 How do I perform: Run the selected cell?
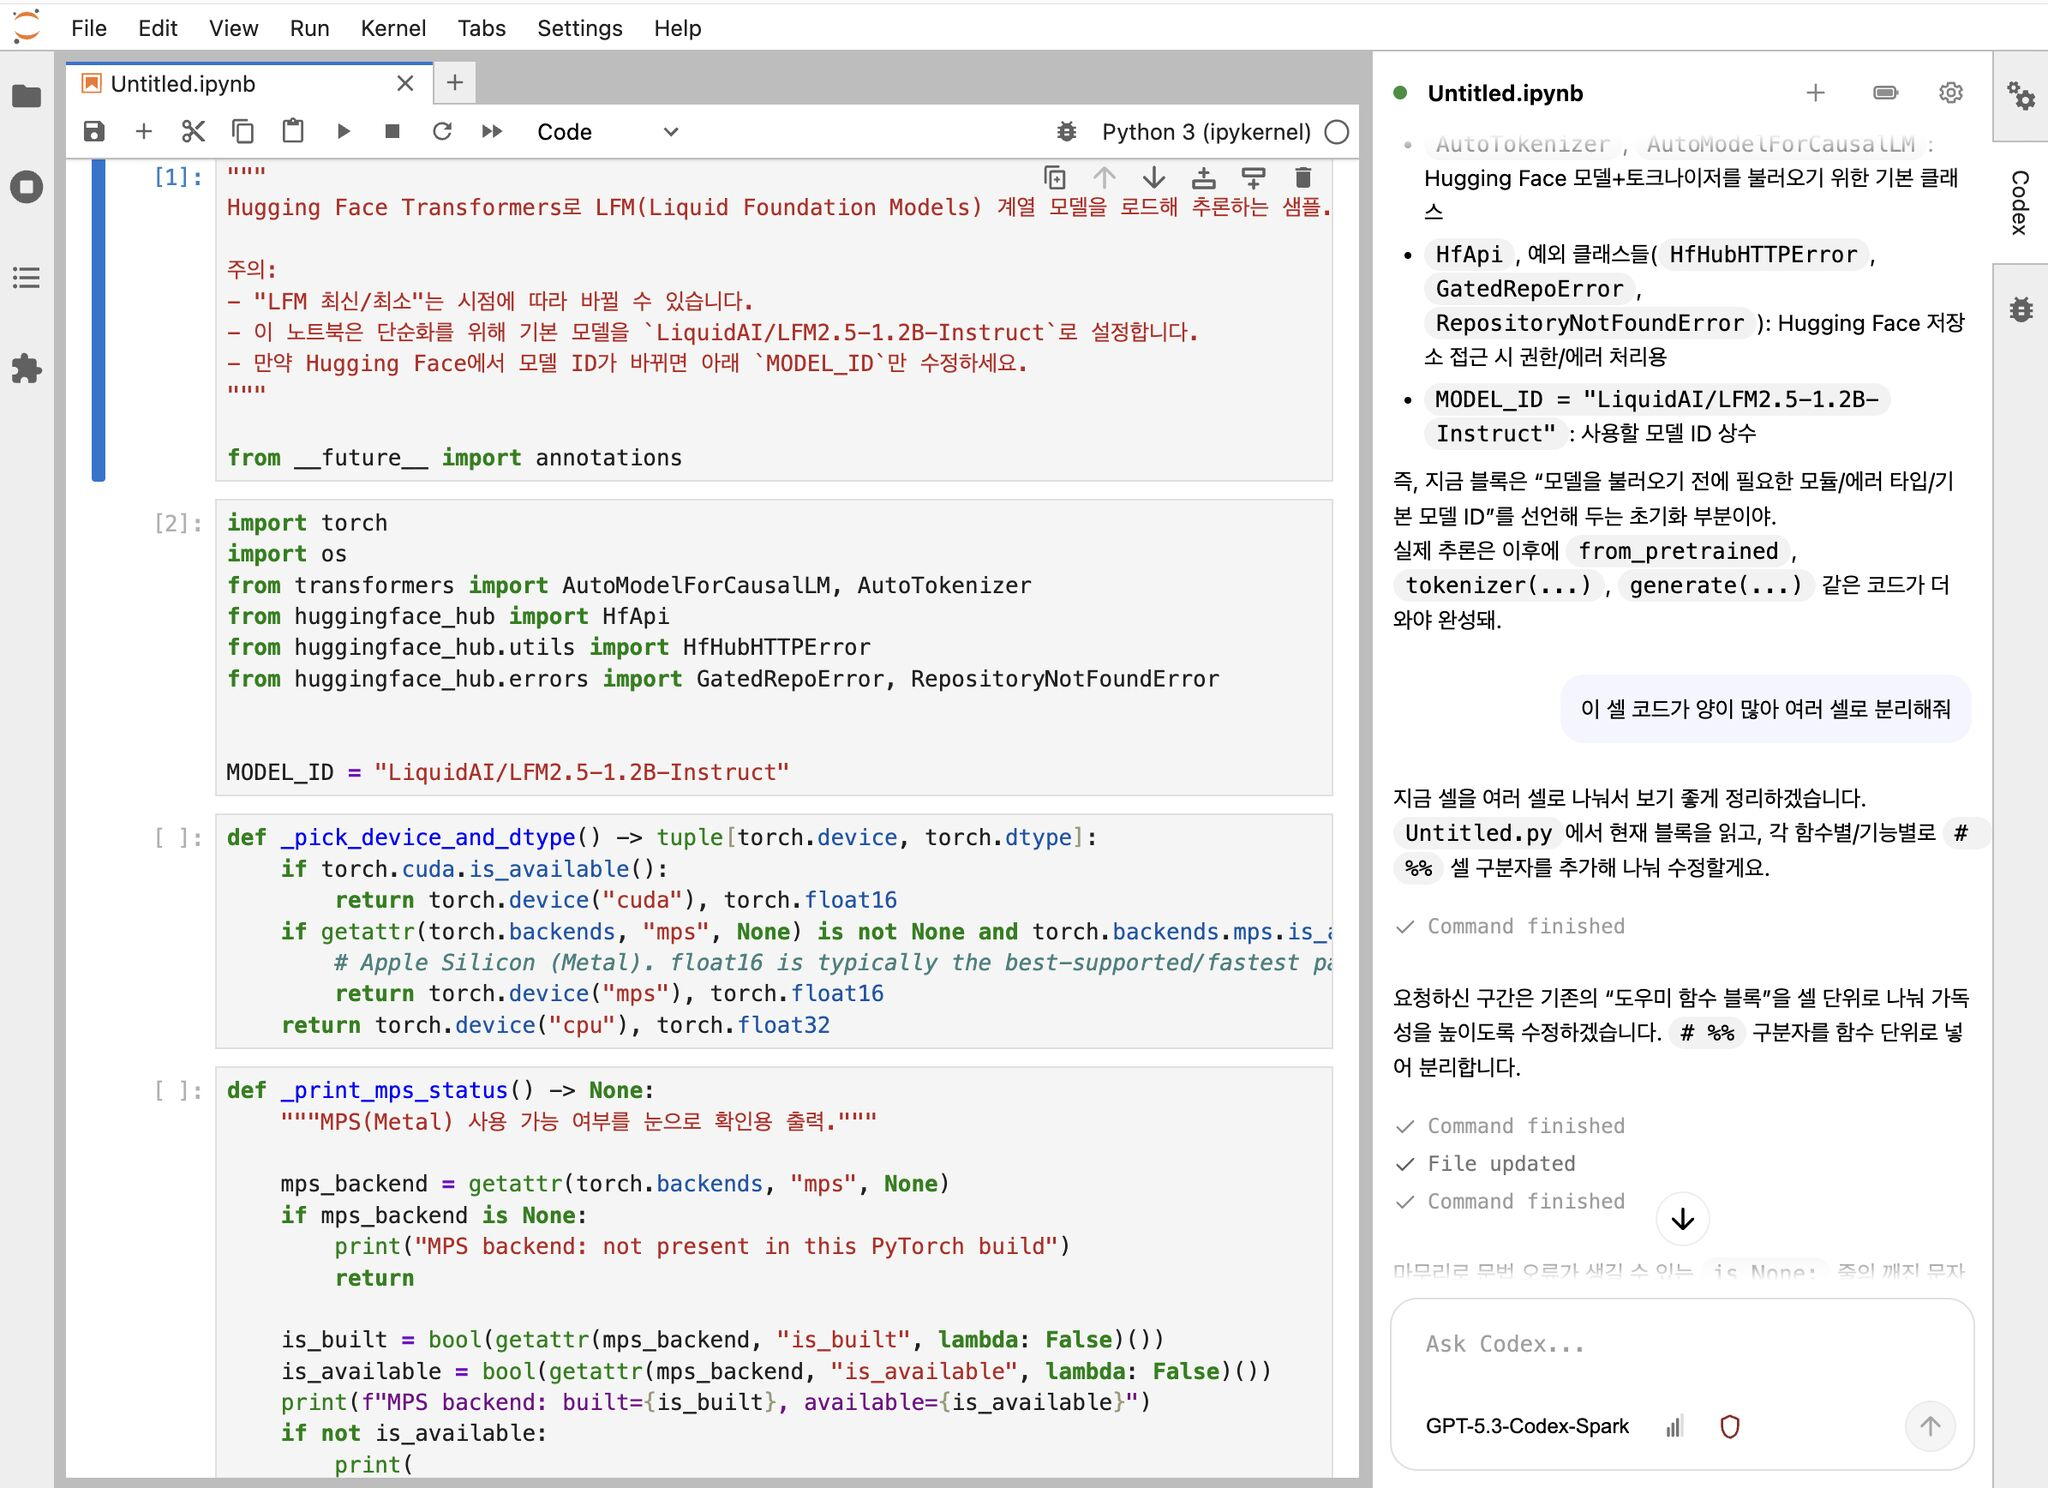tap(343, 132)
